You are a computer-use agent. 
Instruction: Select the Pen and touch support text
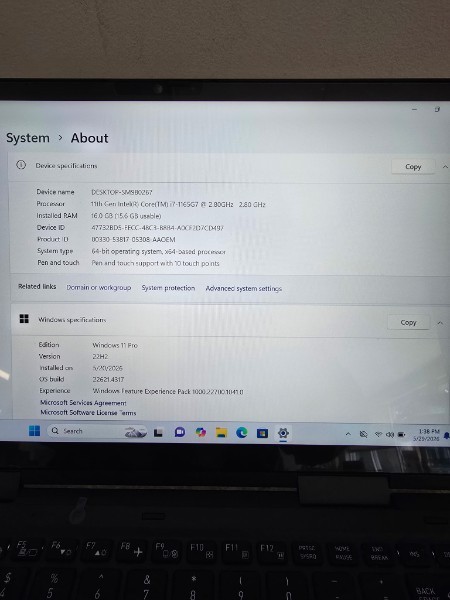[155, 263]
